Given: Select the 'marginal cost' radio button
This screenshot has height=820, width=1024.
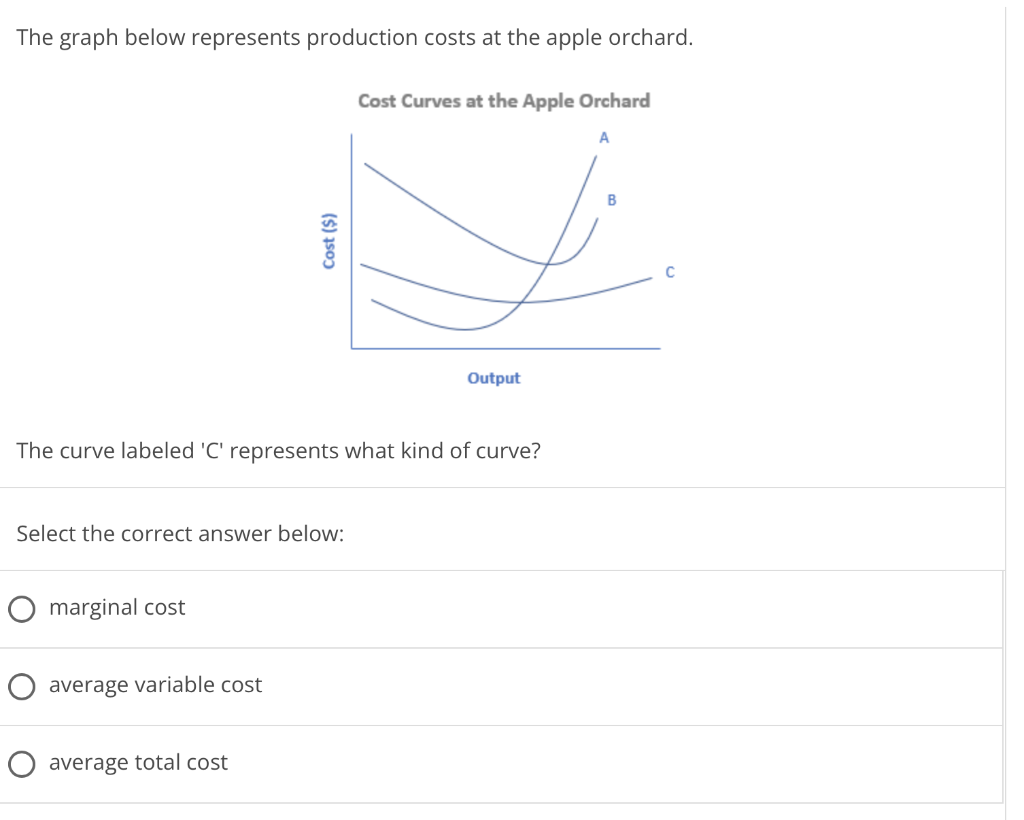Looking at the screenshot, I should pyautogui.click(x=21, y=608).
